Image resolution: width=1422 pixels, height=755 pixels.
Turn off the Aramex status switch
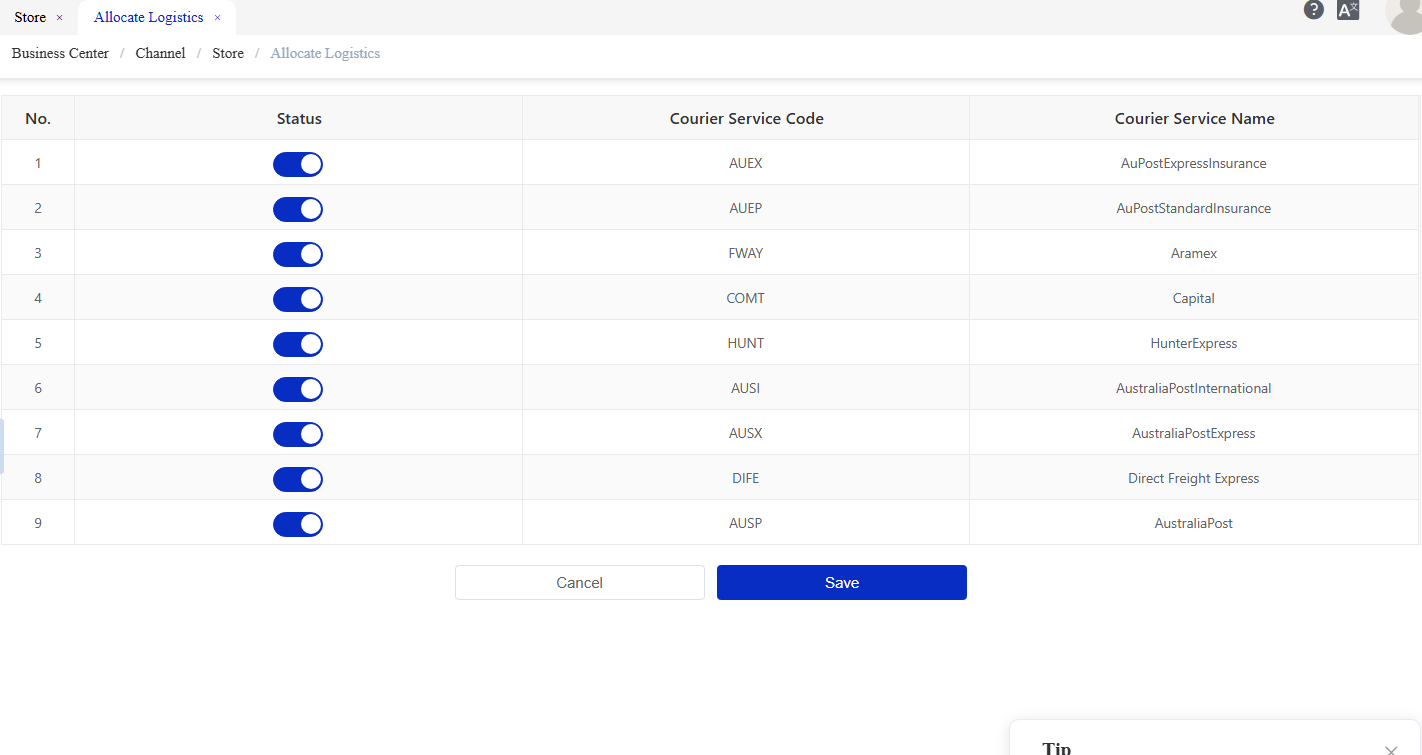[x=298, y=254]
